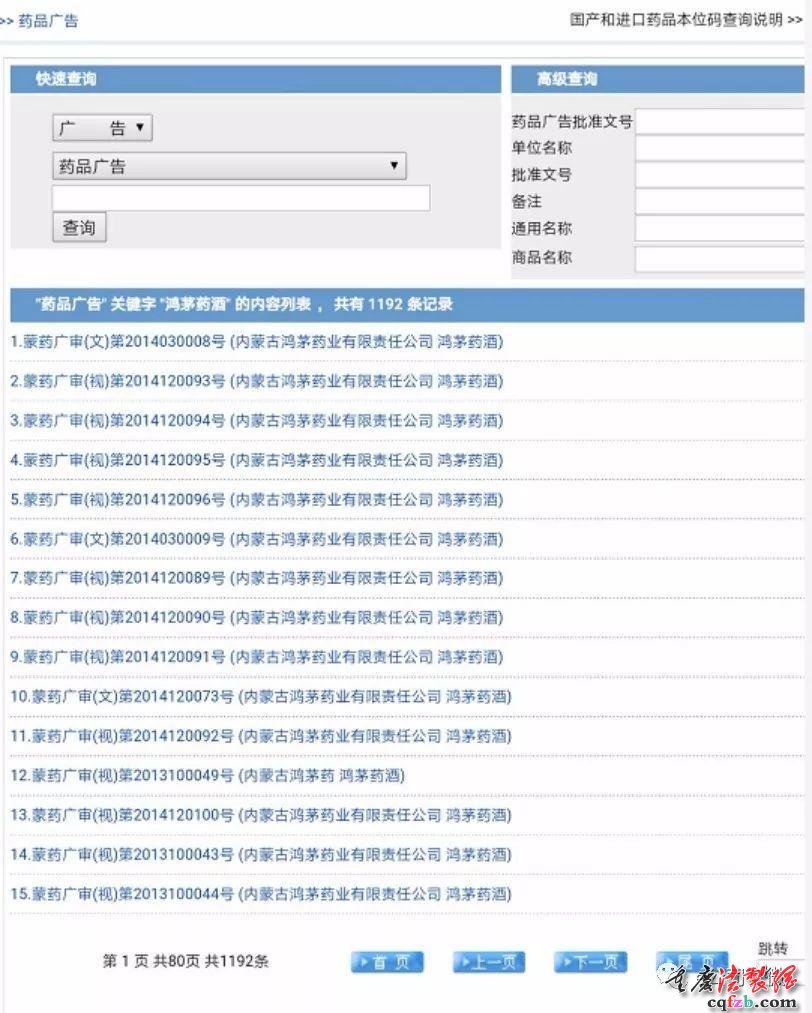Open record 蒙药广审(视)第2014120092号
The width and height of the screenshot is (812, 1013).
pyautogui.click(x=261, y=736)
